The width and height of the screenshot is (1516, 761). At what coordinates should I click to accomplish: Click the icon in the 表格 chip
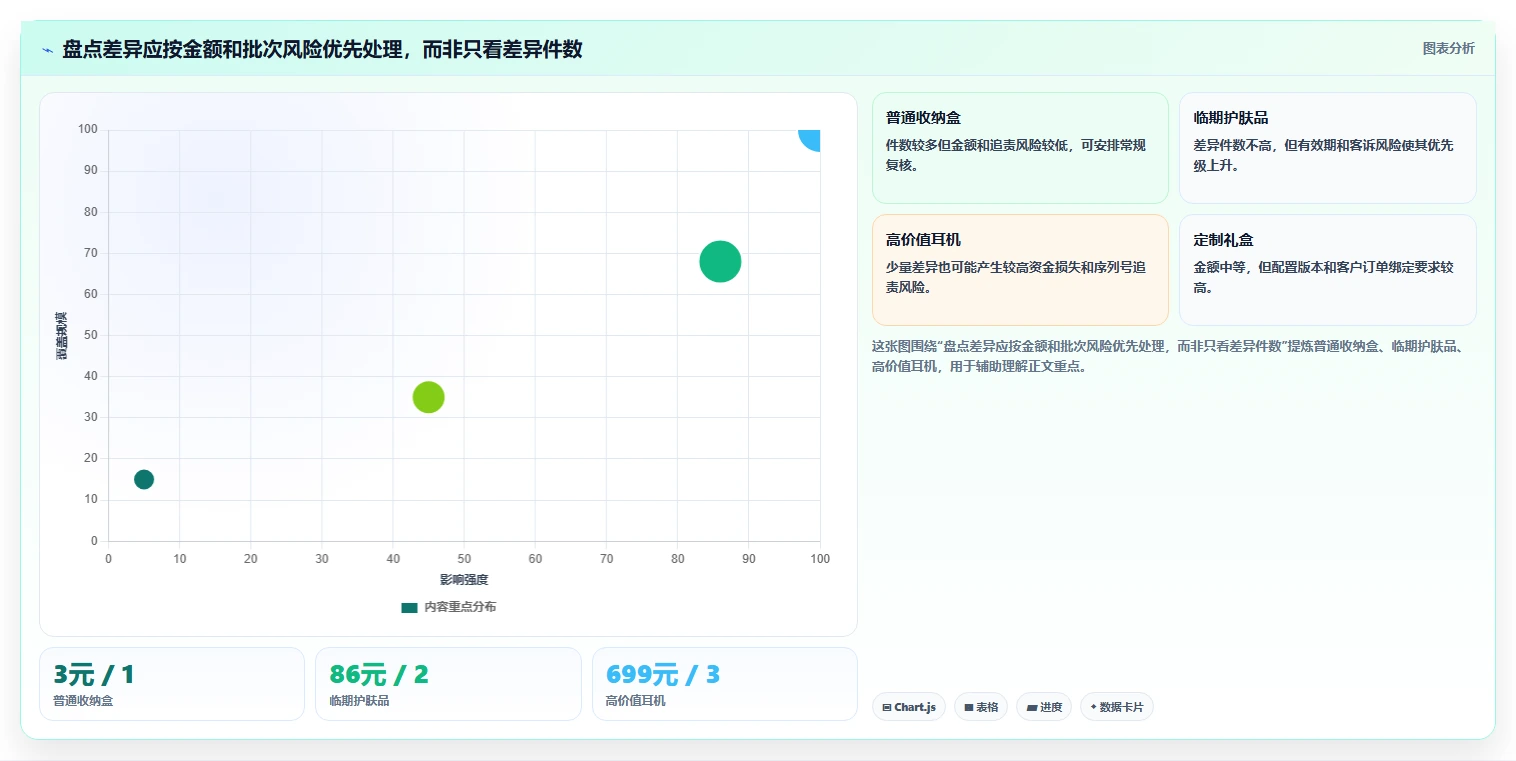tap(968, 708)
